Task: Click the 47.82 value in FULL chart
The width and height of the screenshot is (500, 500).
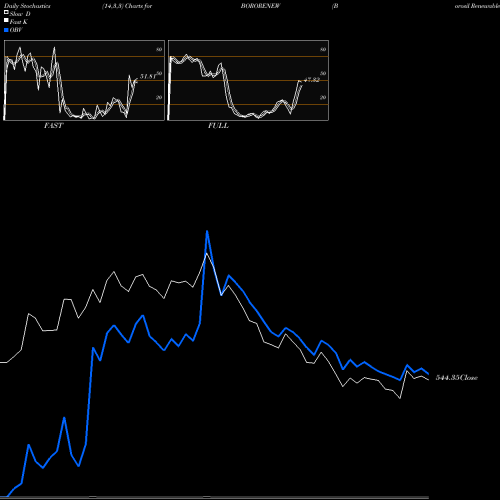Action: (312, 80)
